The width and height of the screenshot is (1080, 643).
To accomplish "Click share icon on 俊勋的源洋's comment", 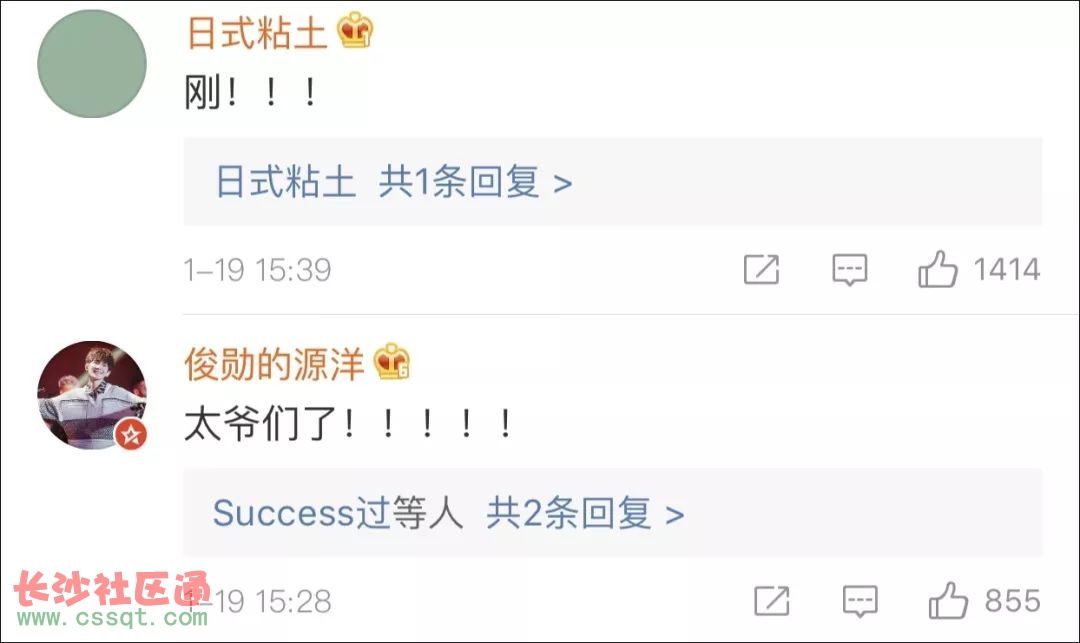I will tap(771, 601).
